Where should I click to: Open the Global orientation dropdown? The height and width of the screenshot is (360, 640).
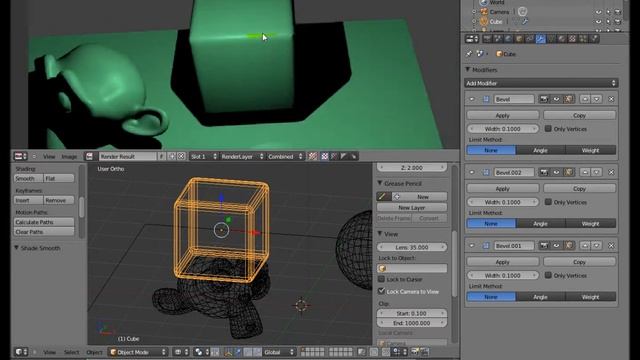pyautogui.click(x=279, y=352)
